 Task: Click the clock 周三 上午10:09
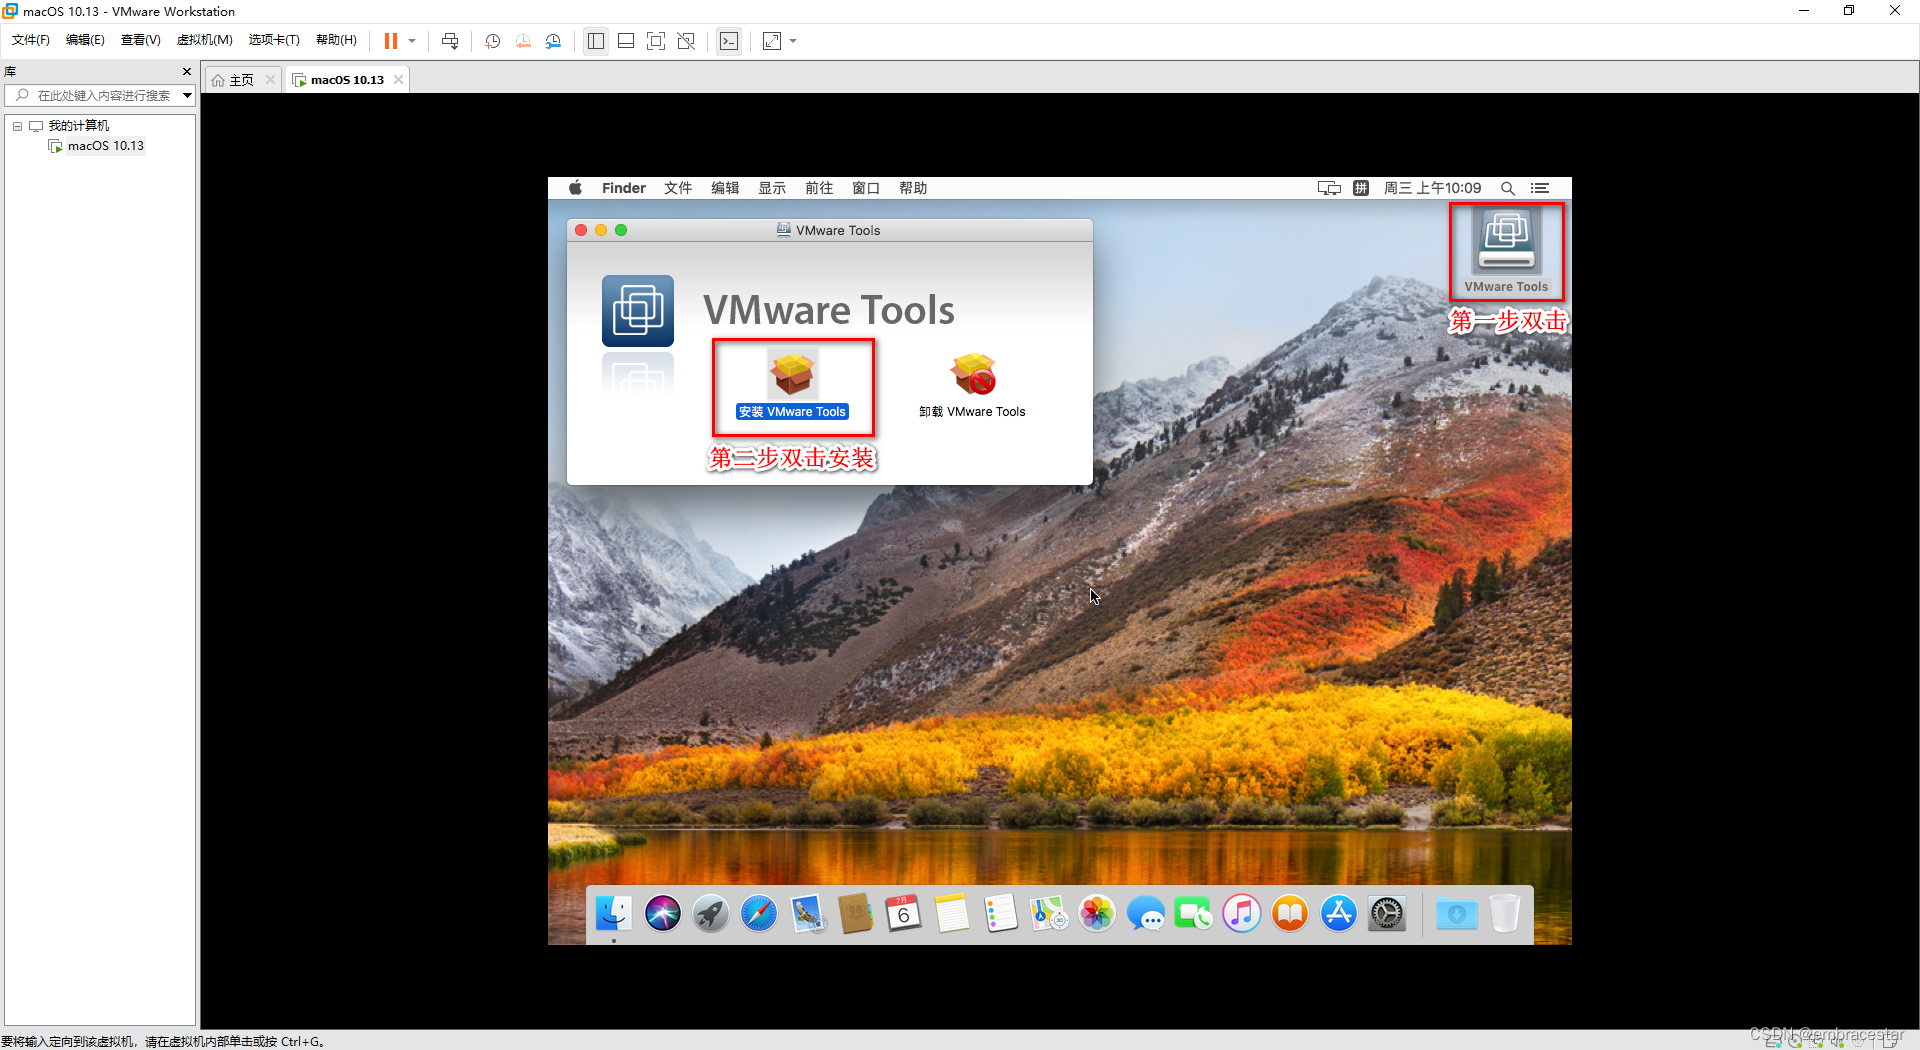pos(1432,188)
